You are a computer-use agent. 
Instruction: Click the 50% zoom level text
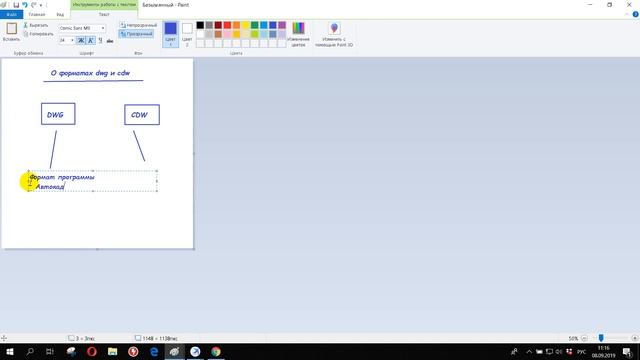pos(573,338)
